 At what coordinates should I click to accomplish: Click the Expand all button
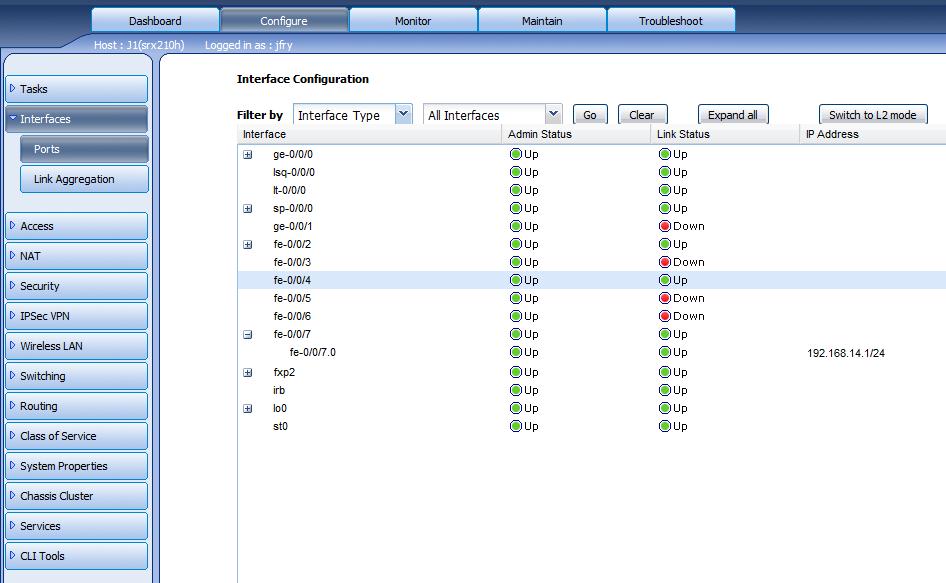(733, 115)
